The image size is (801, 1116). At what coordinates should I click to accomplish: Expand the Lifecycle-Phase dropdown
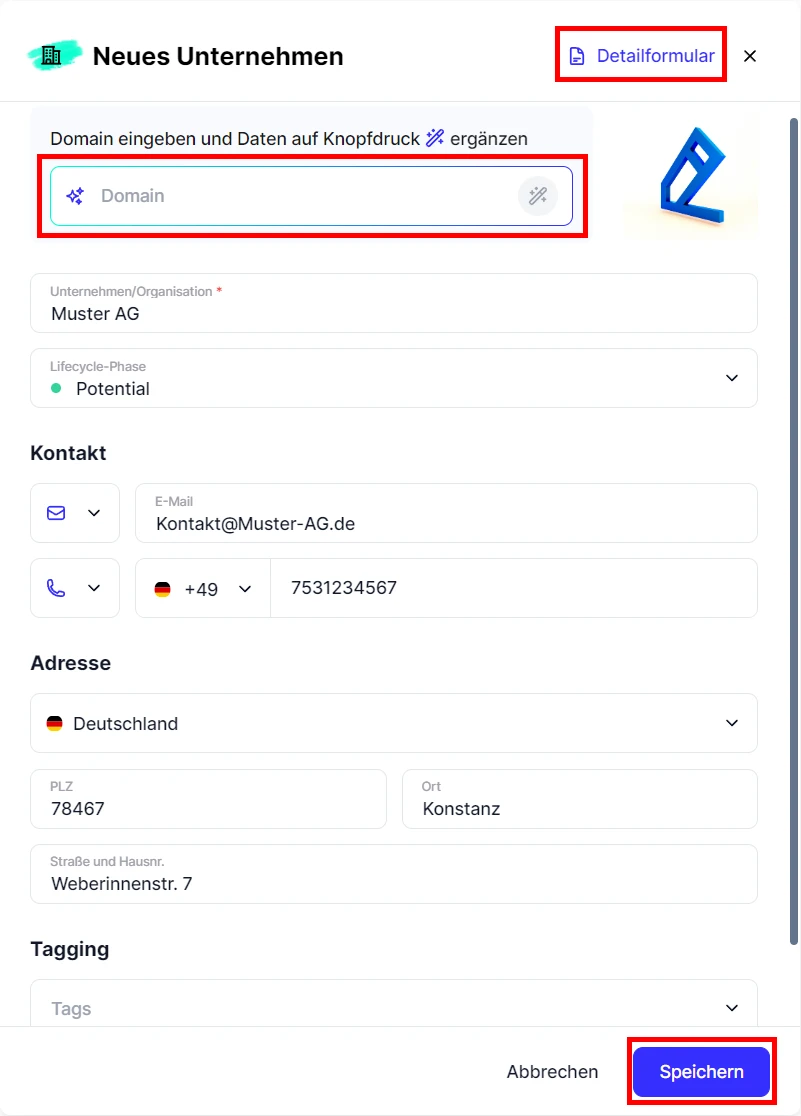(x=731, y=378)
